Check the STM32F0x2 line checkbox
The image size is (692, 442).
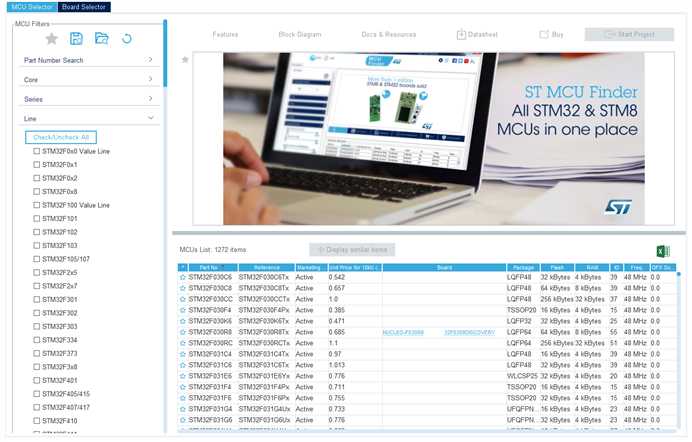[x=37, y=178]
